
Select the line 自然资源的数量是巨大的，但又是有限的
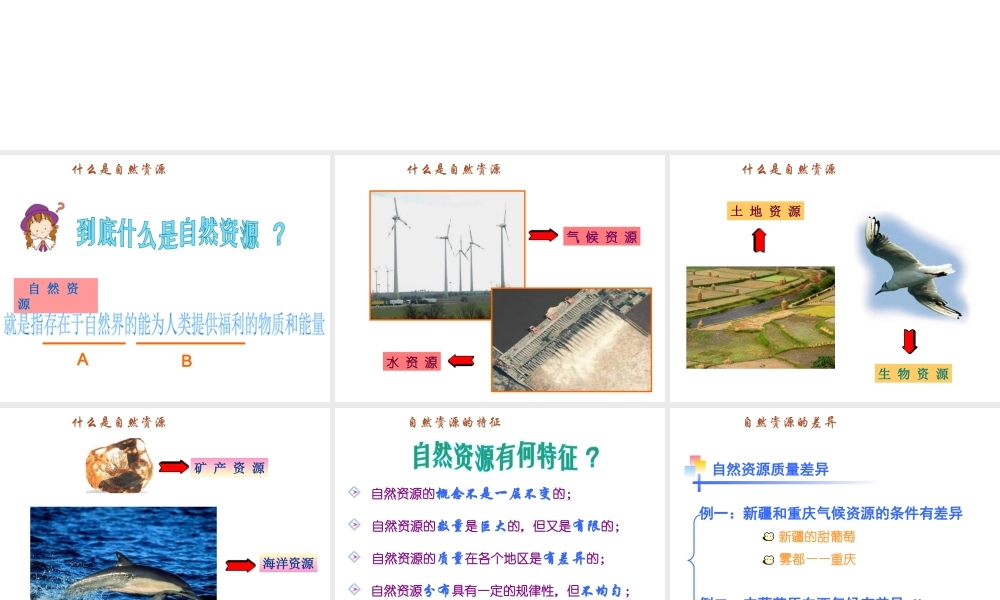click(x=496, y=526)
